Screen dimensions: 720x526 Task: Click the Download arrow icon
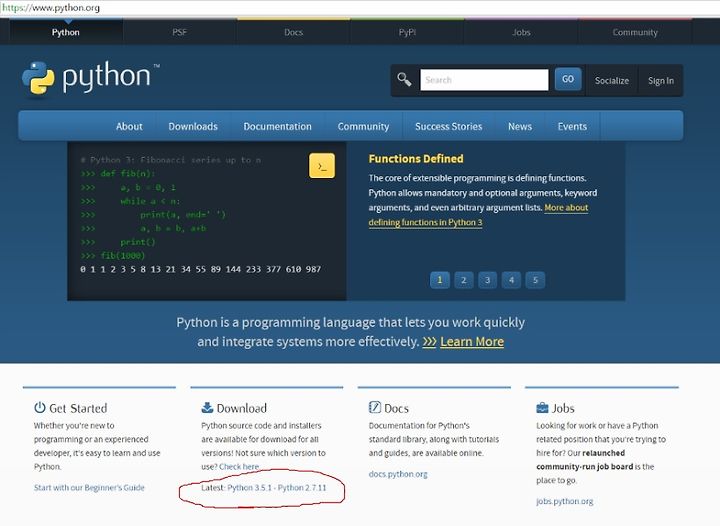[x=207, y=408]
